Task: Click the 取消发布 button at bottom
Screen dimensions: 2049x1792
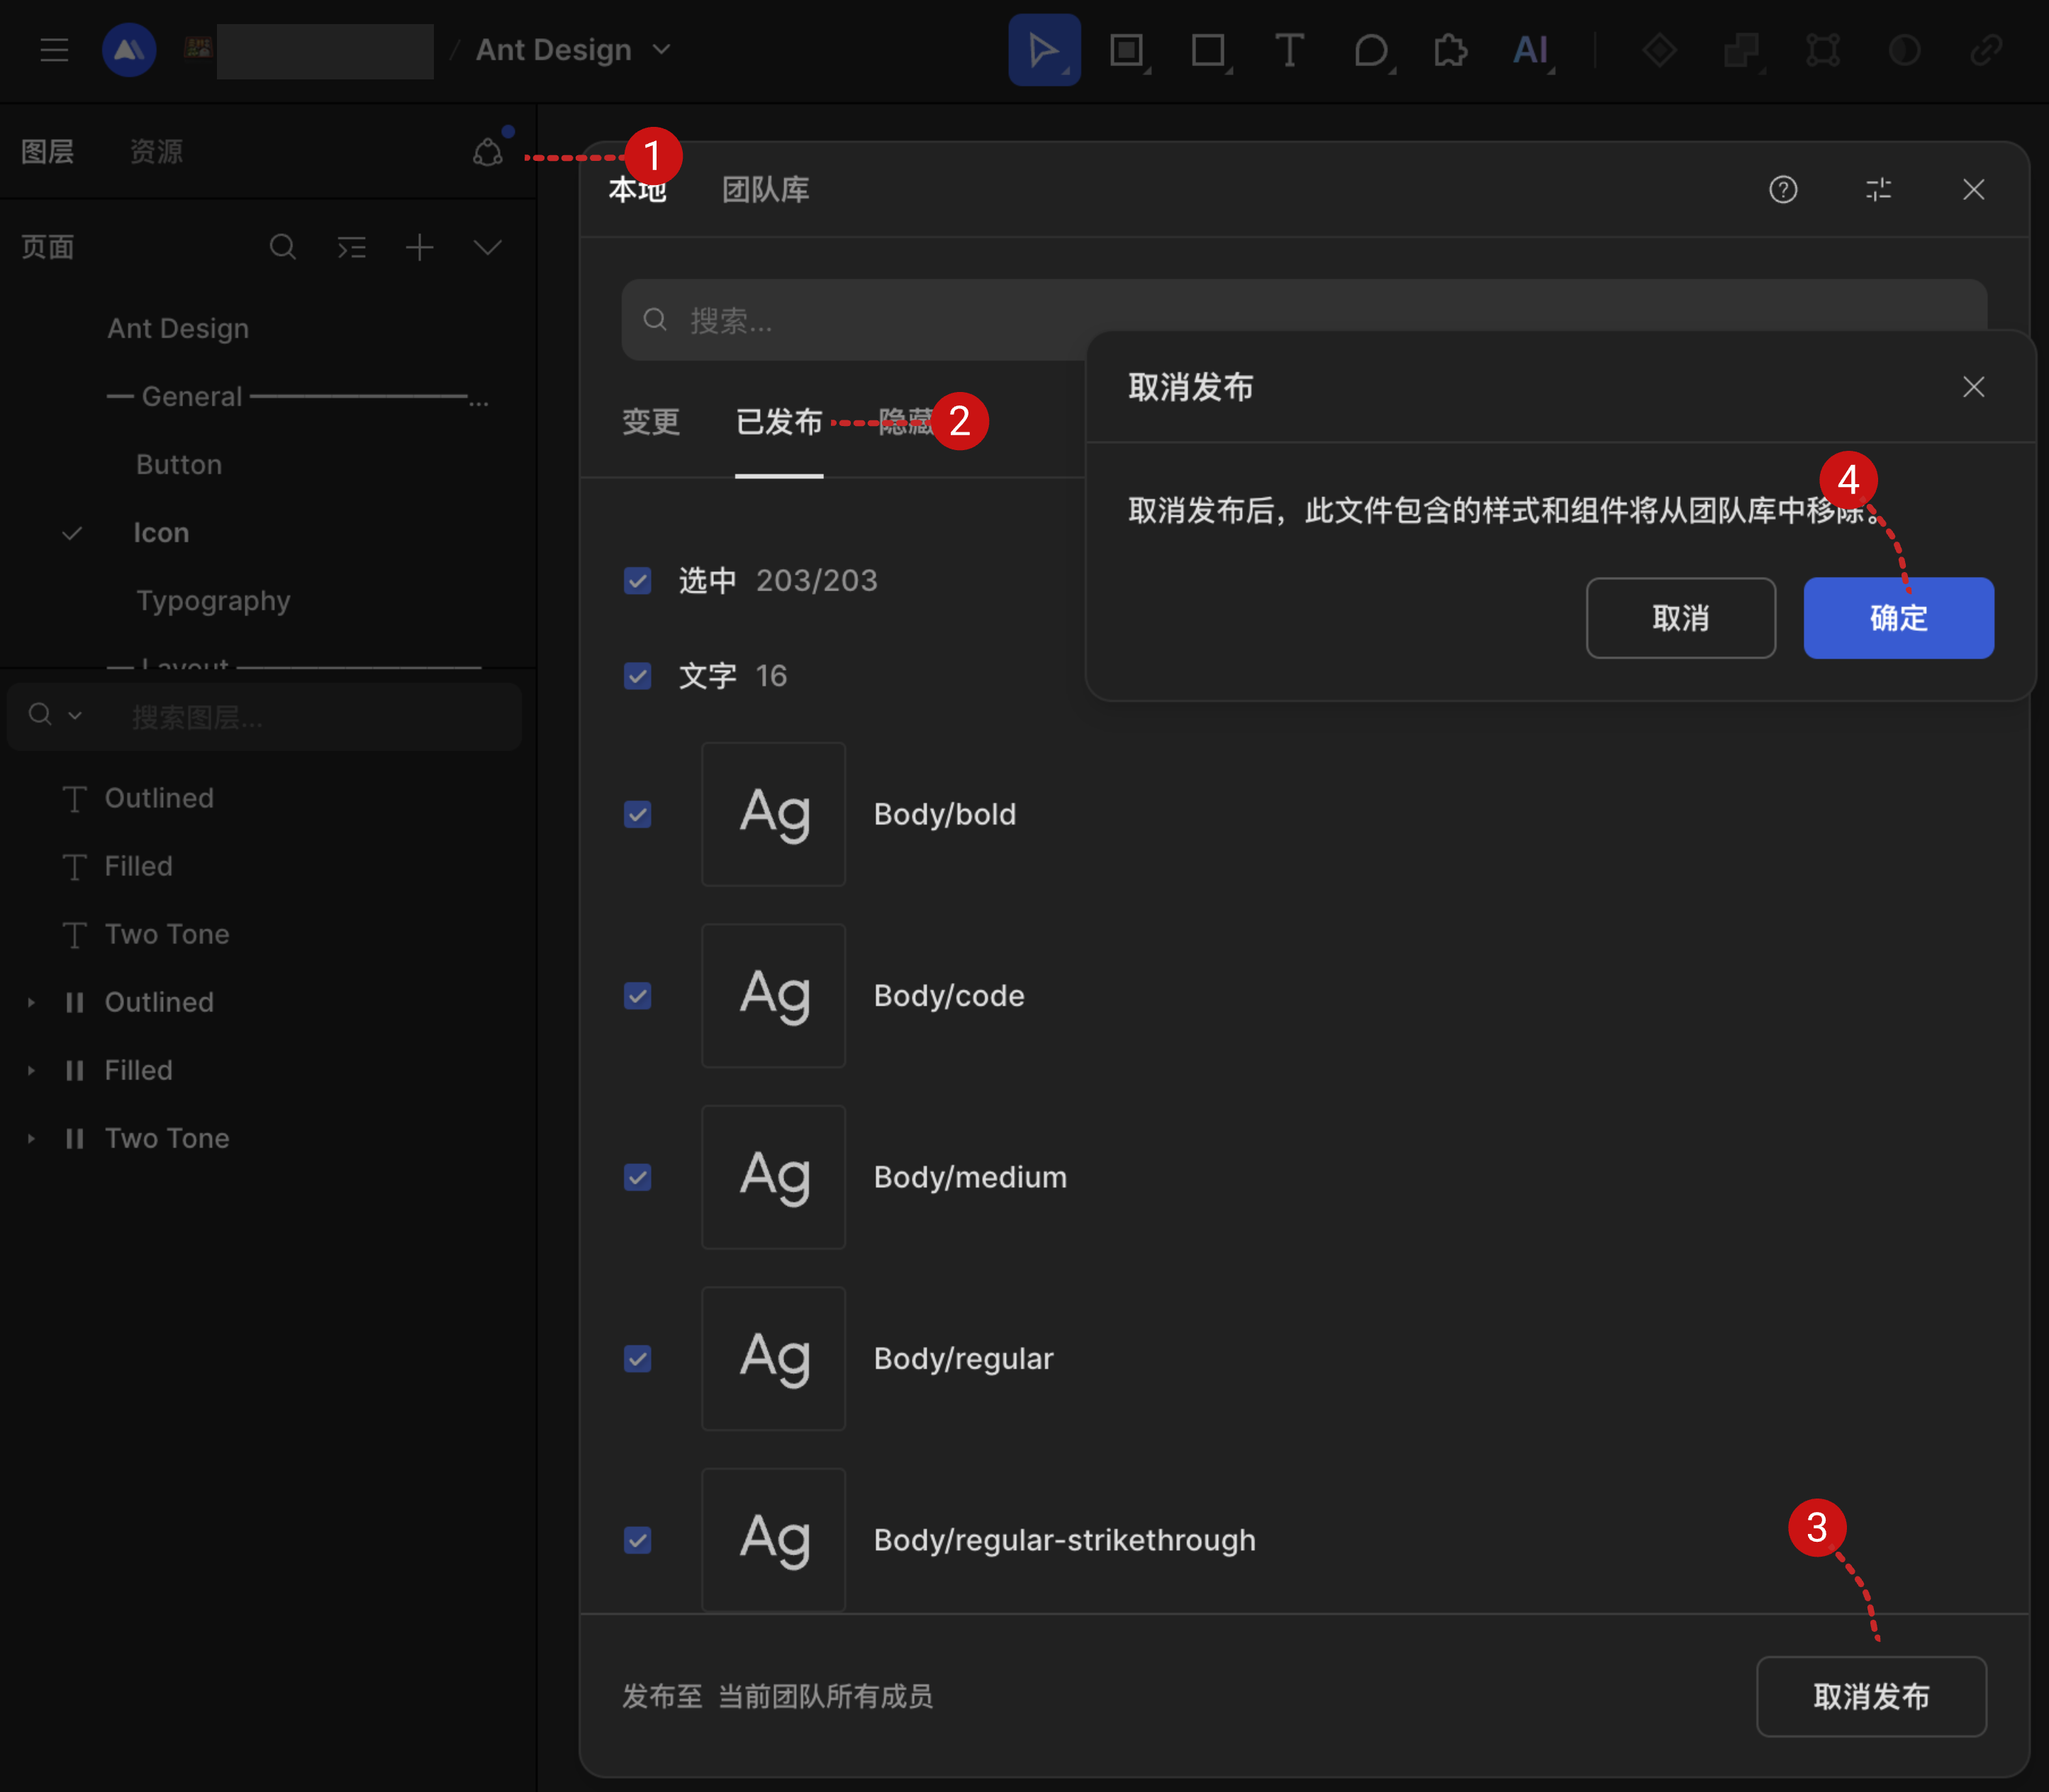Action: (1871, 1696)
